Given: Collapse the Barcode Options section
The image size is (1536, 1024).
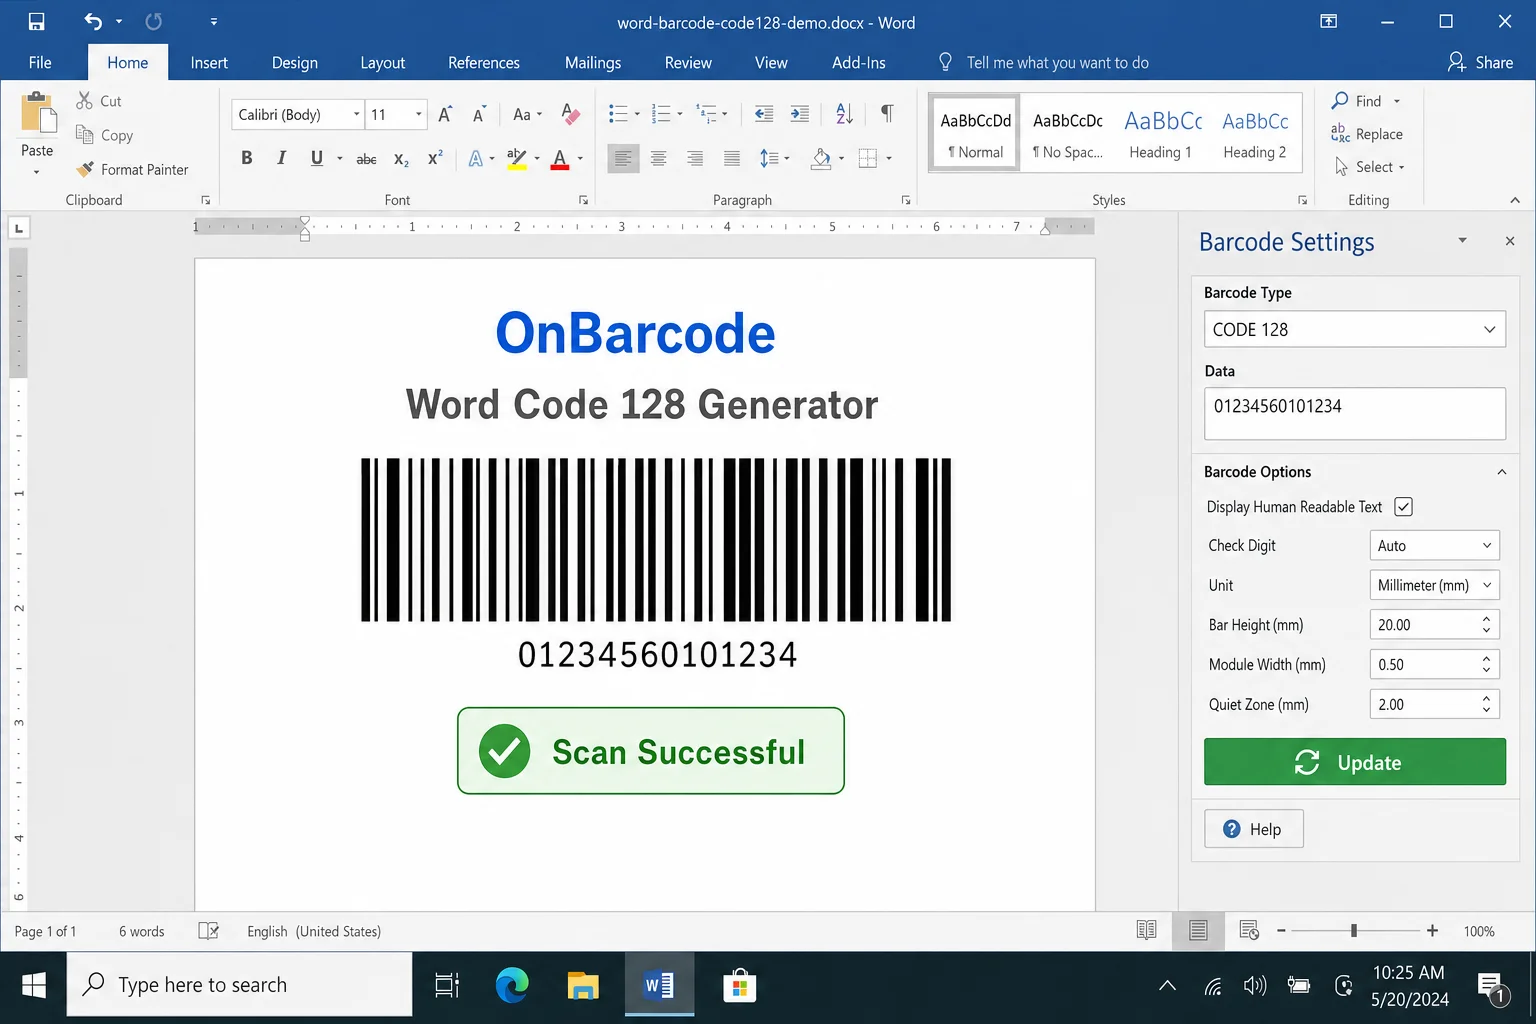Looking at the screenshot, I should coord(1501,472).
